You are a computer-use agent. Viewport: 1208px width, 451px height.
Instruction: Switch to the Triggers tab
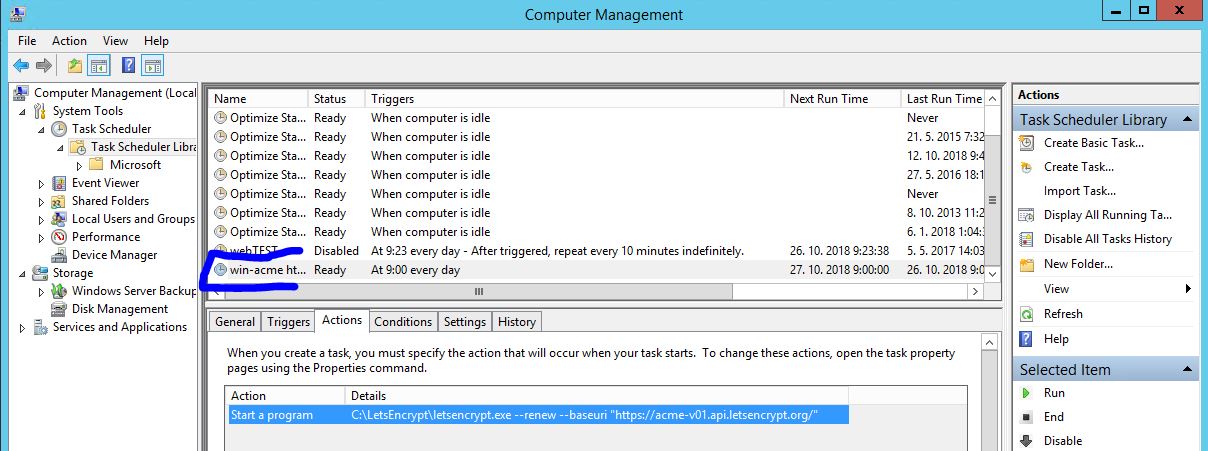(x=288, y=322)
